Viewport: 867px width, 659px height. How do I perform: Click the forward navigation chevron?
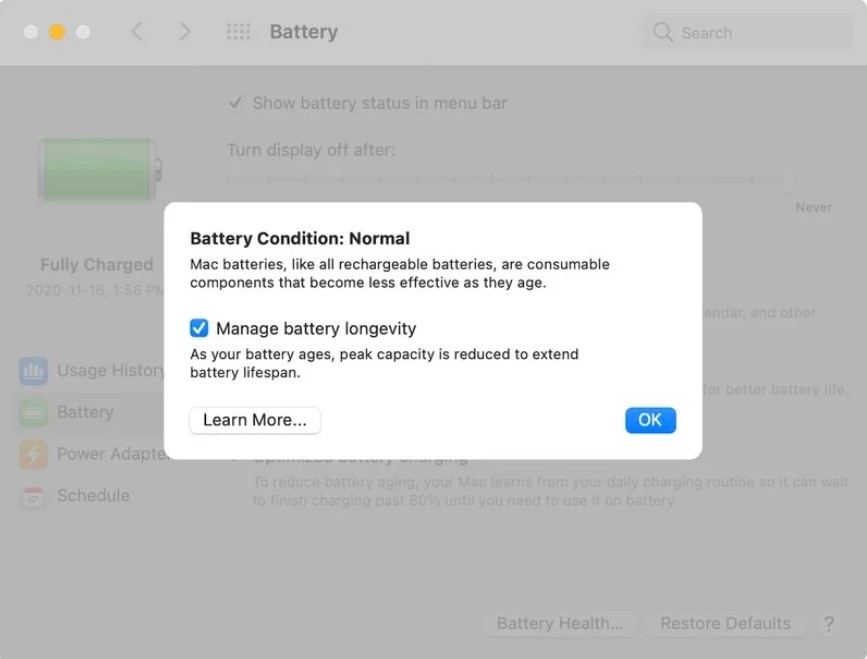[x=185, y=31]
